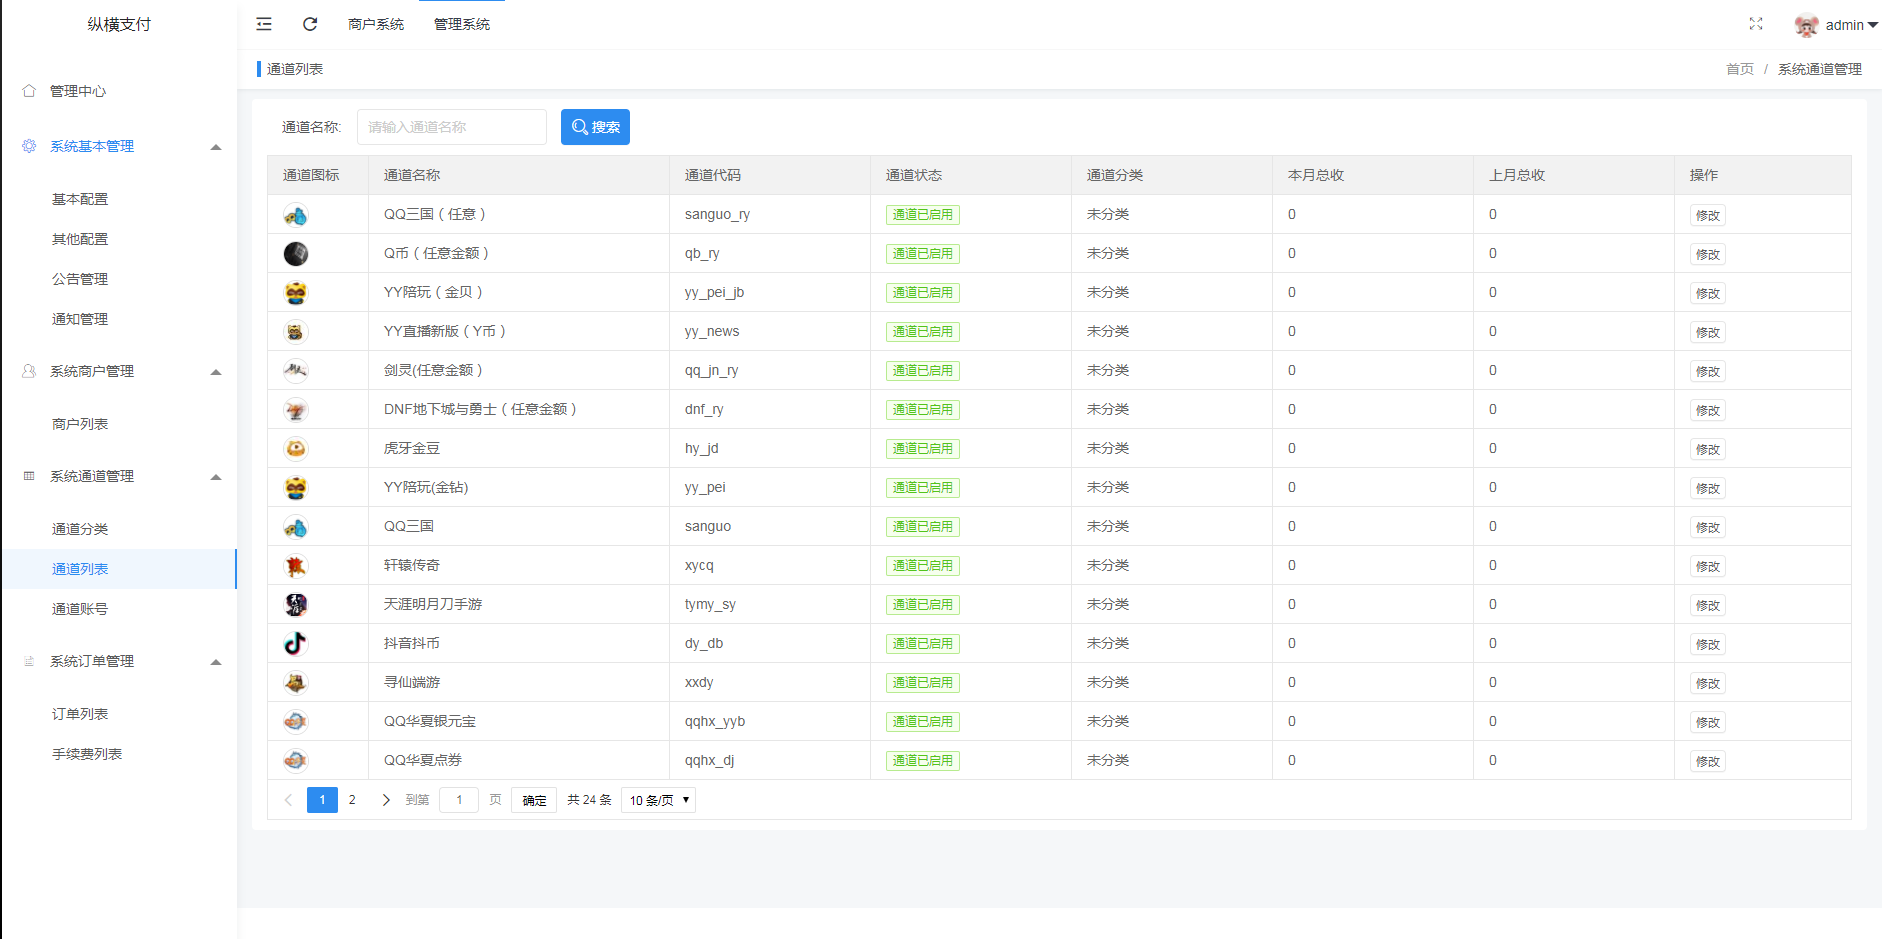Open the 10 条/页 page size dropdown
The image size is (1882, 939).
pyautogui.click(x=658, y=800)
